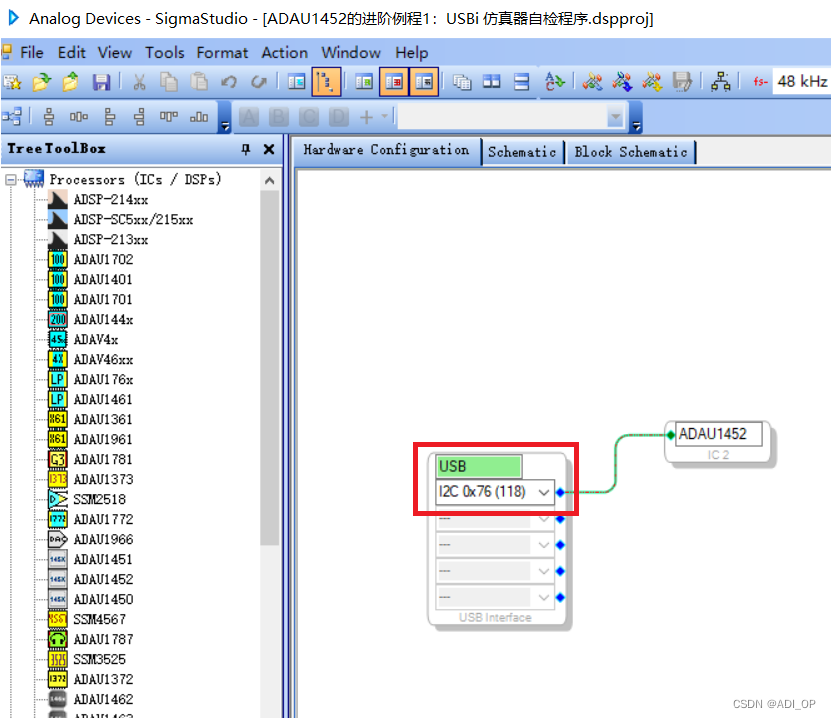Screen dimensions: 831x719
Task: Select ADAU1701 in the tree
Action: [103, 299]
